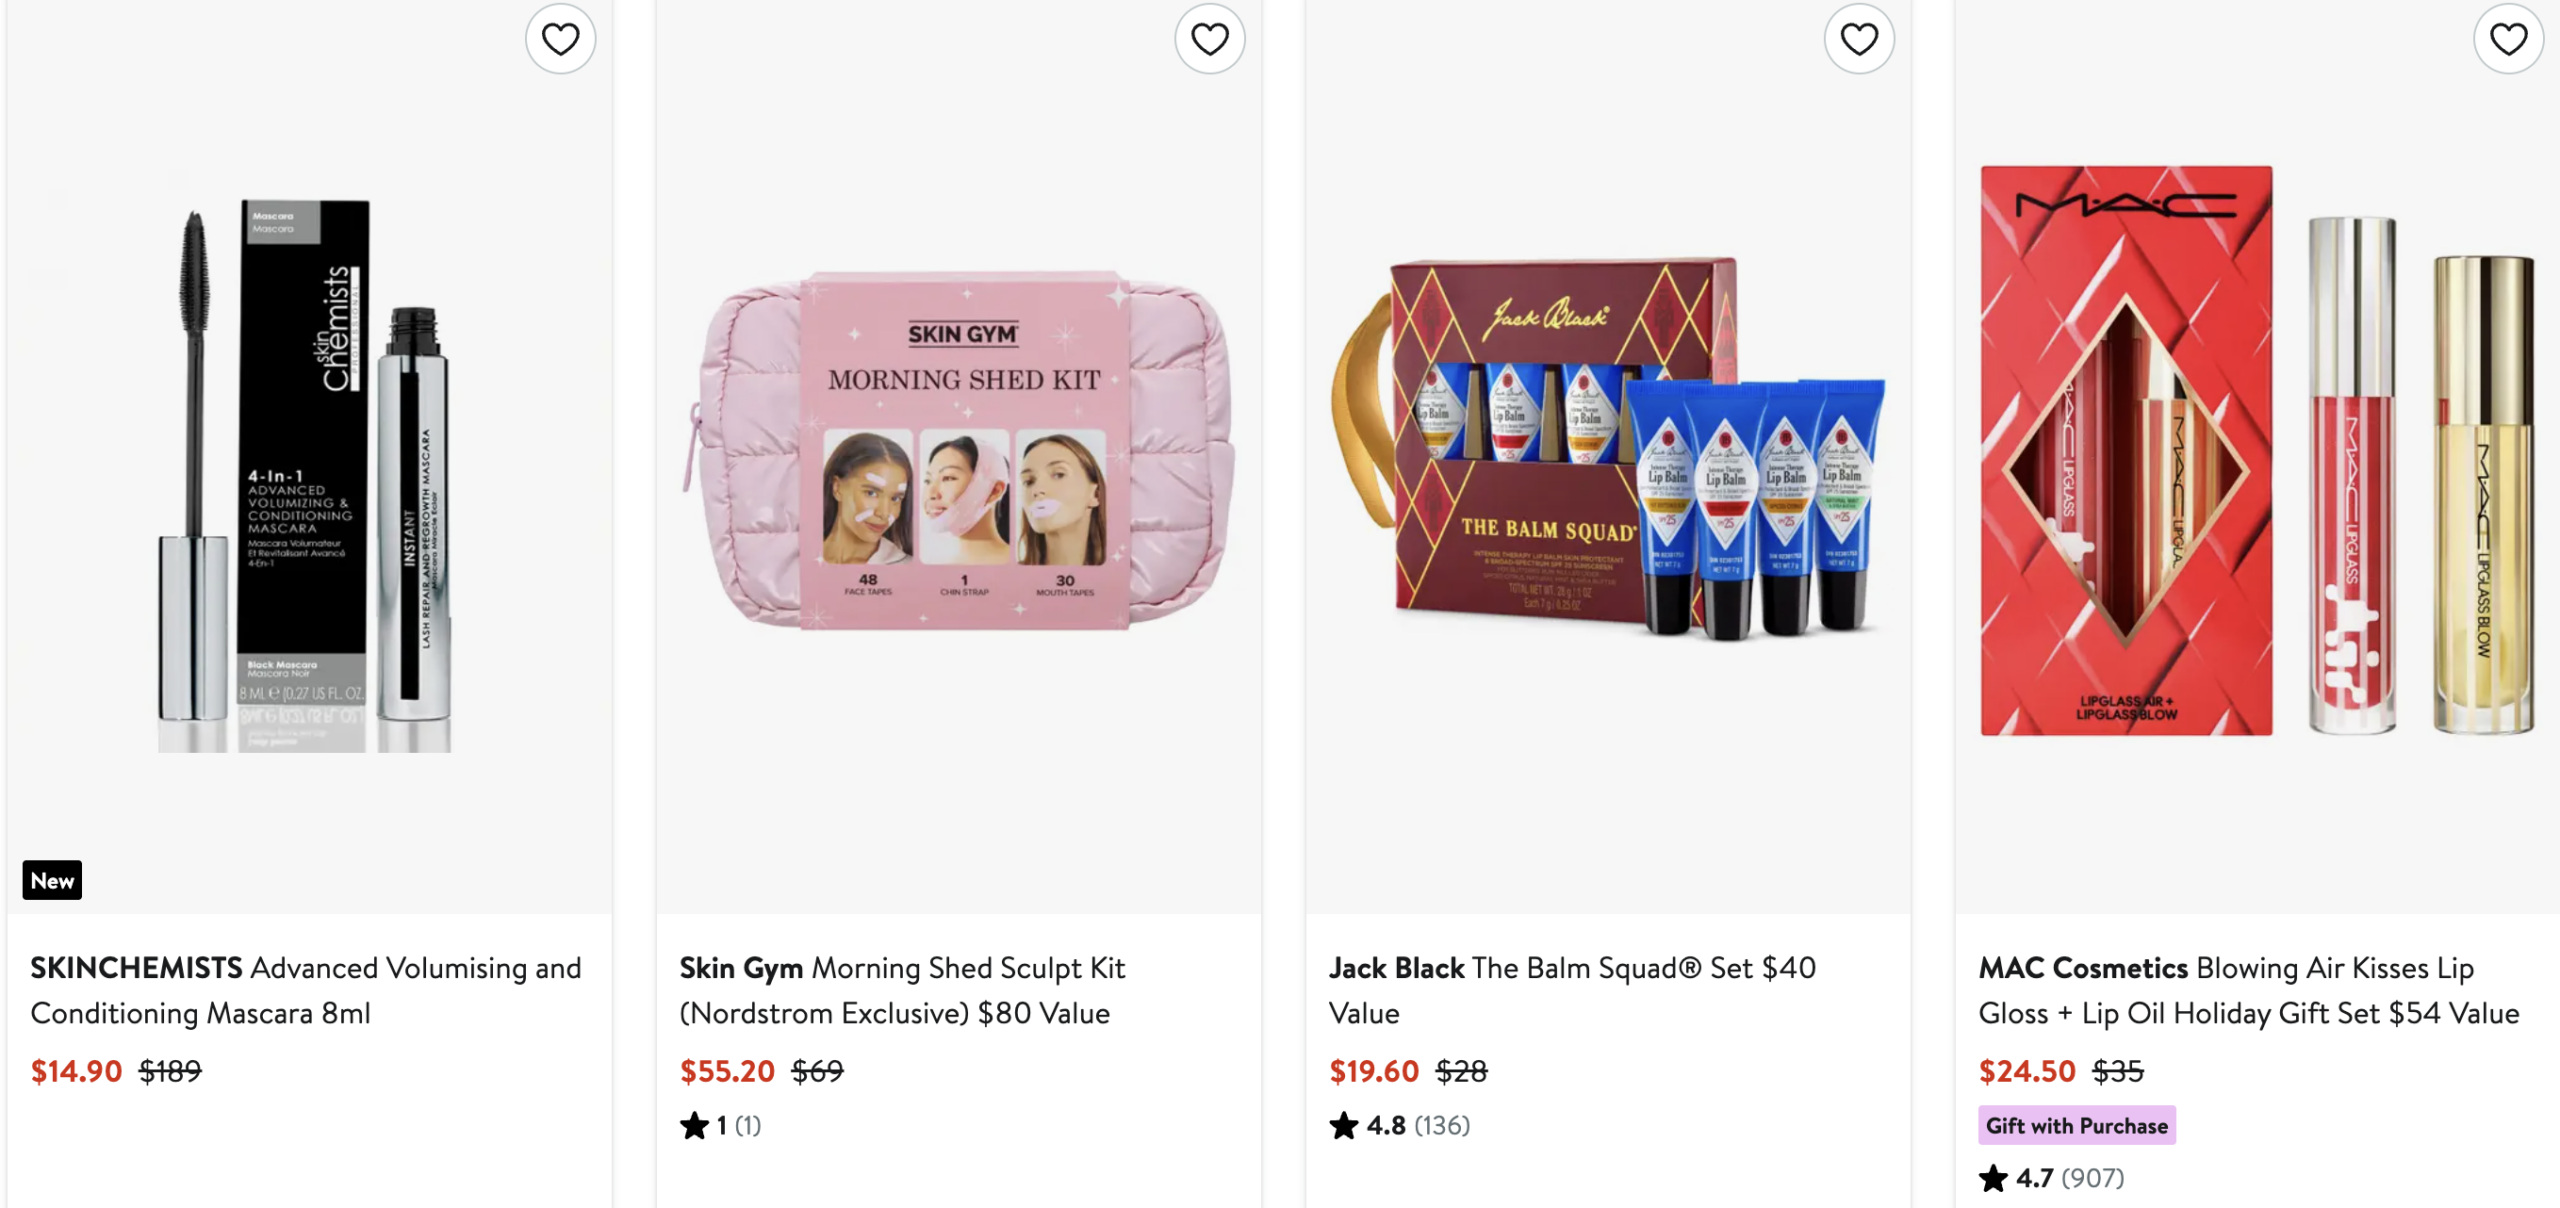Click the Gift with Purchase badge

2077,1126
